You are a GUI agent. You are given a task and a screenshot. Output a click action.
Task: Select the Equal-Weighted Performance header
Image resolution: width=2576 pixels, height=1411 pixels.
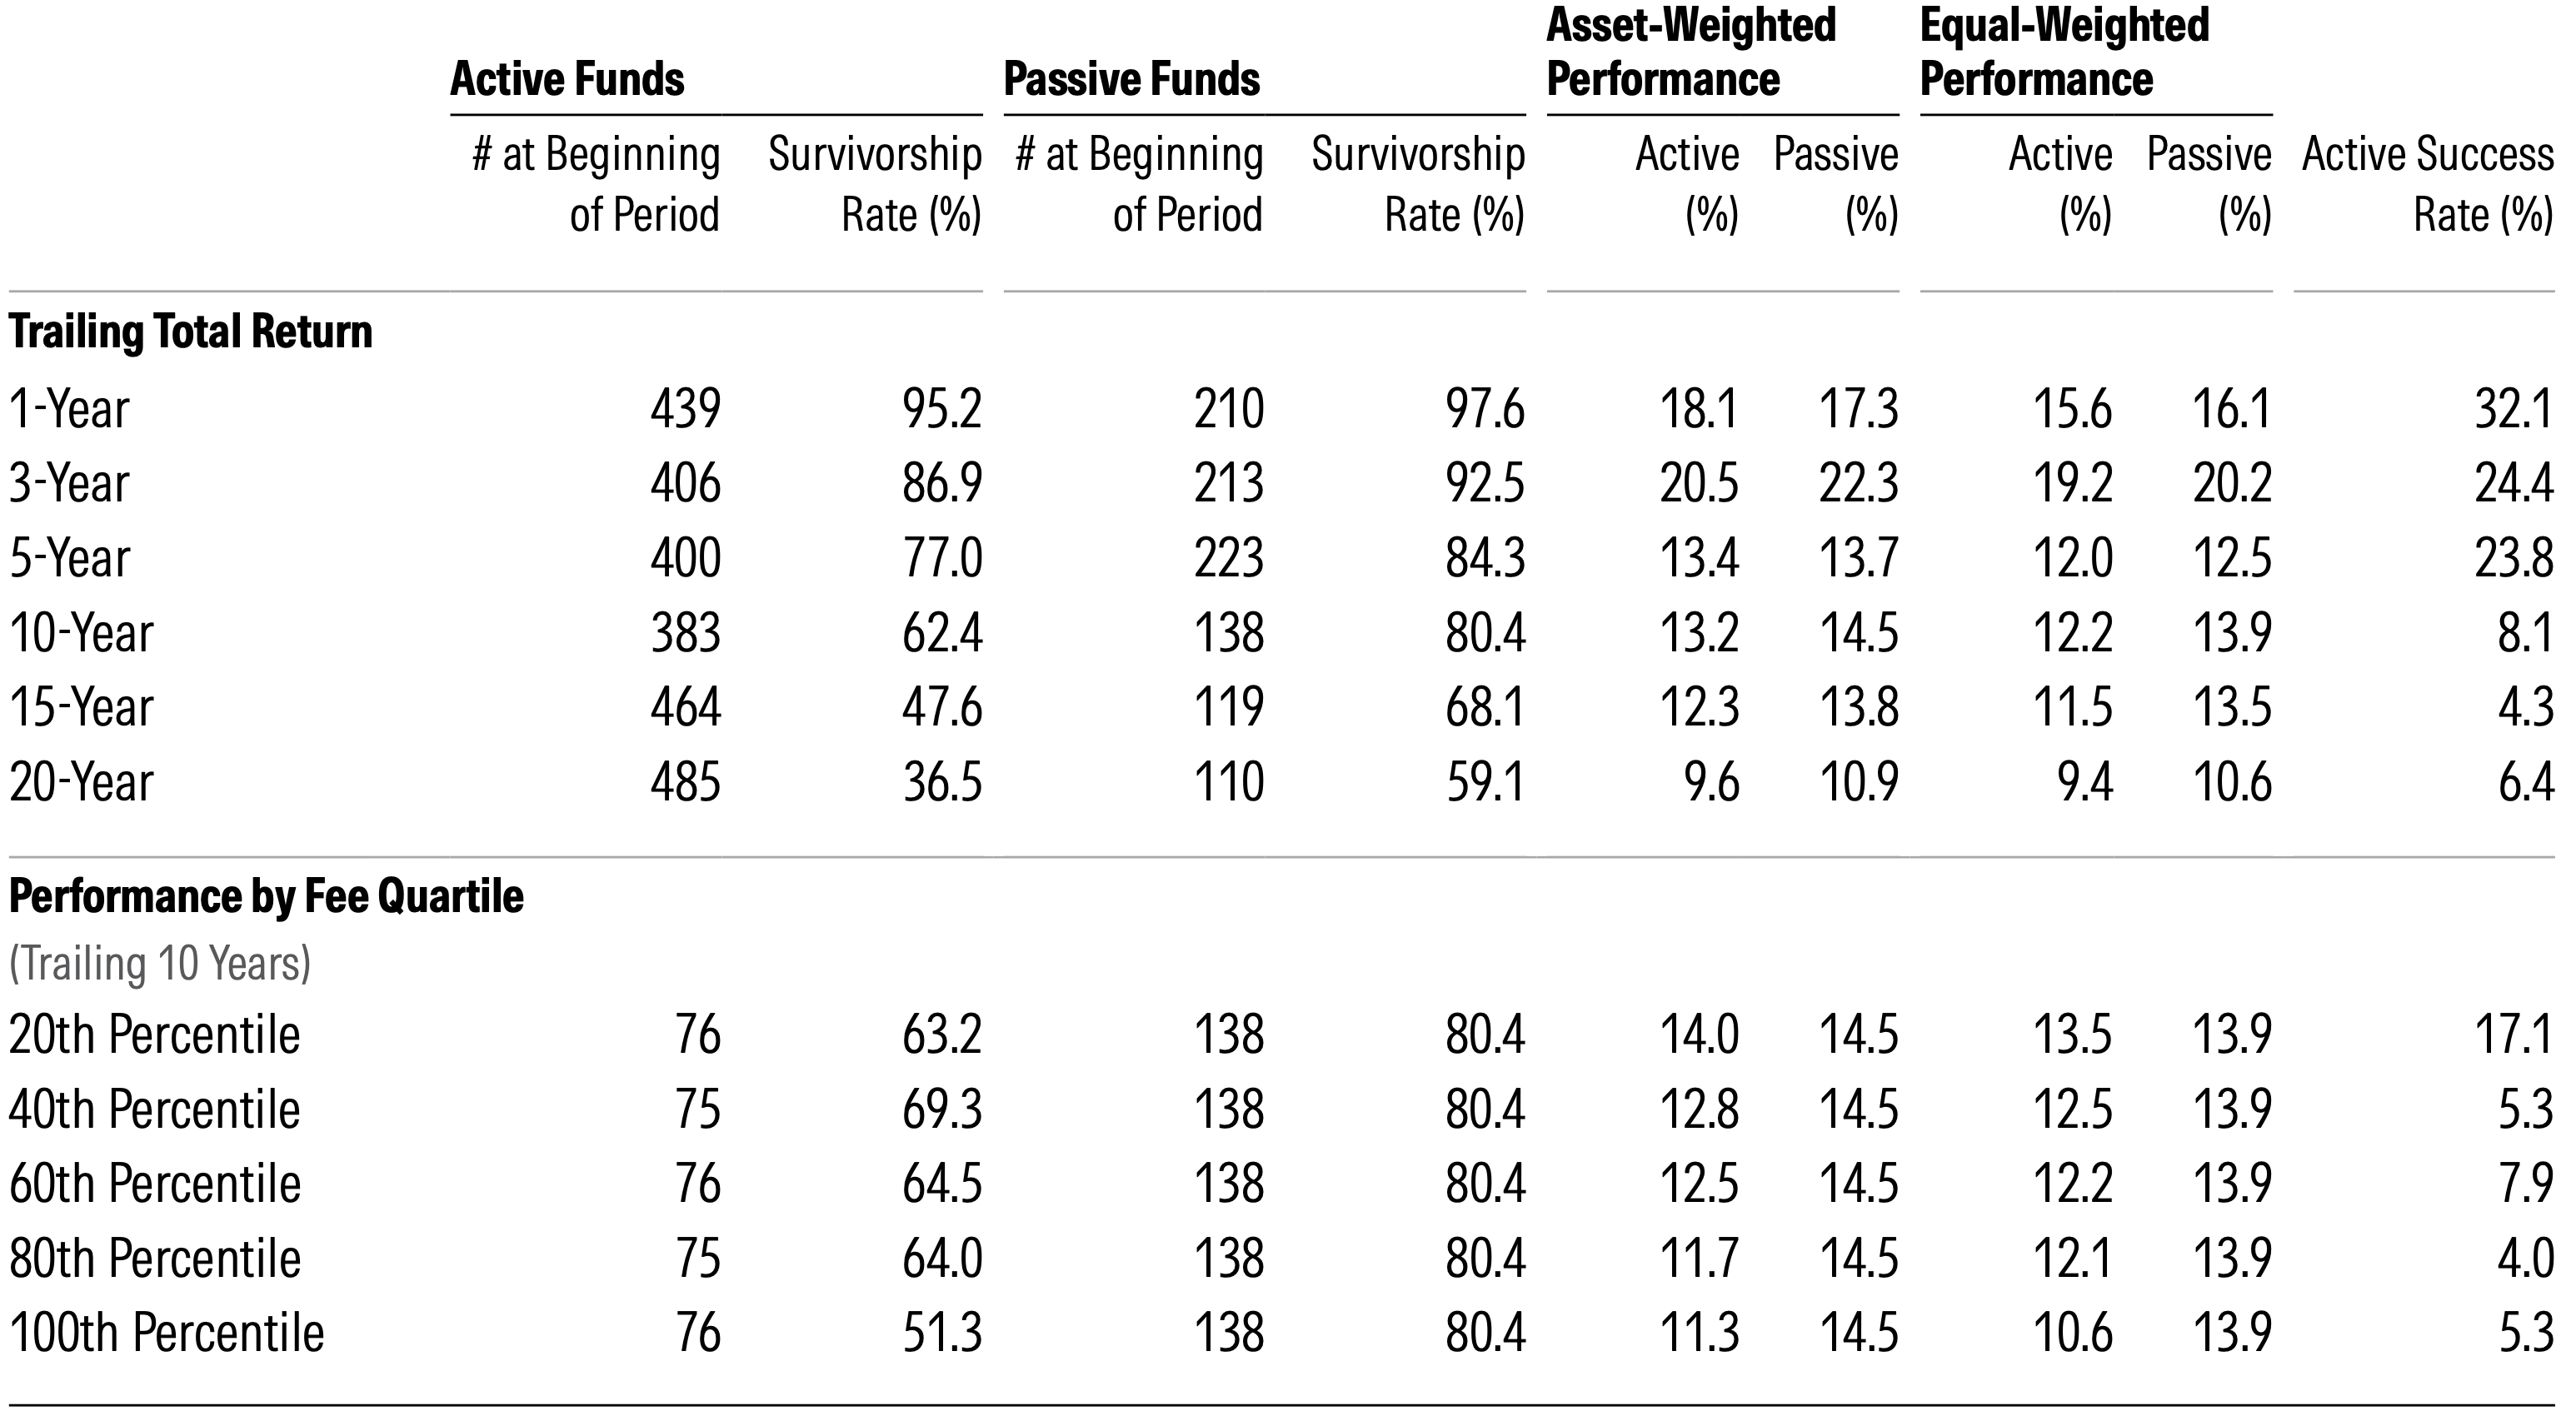[2064, 52]
